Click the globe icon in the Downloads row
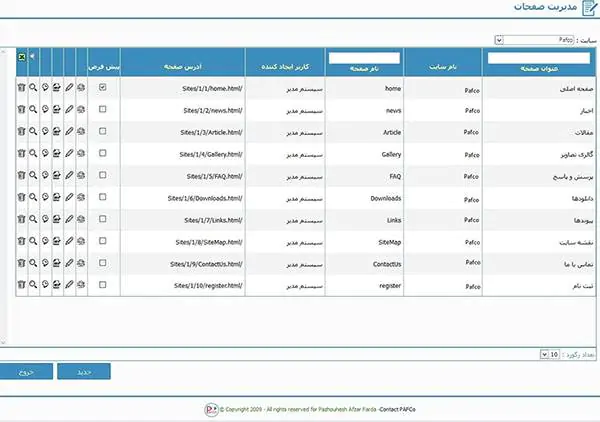The height and width of the screenshot is (422, 600). (x=81, y=197)
